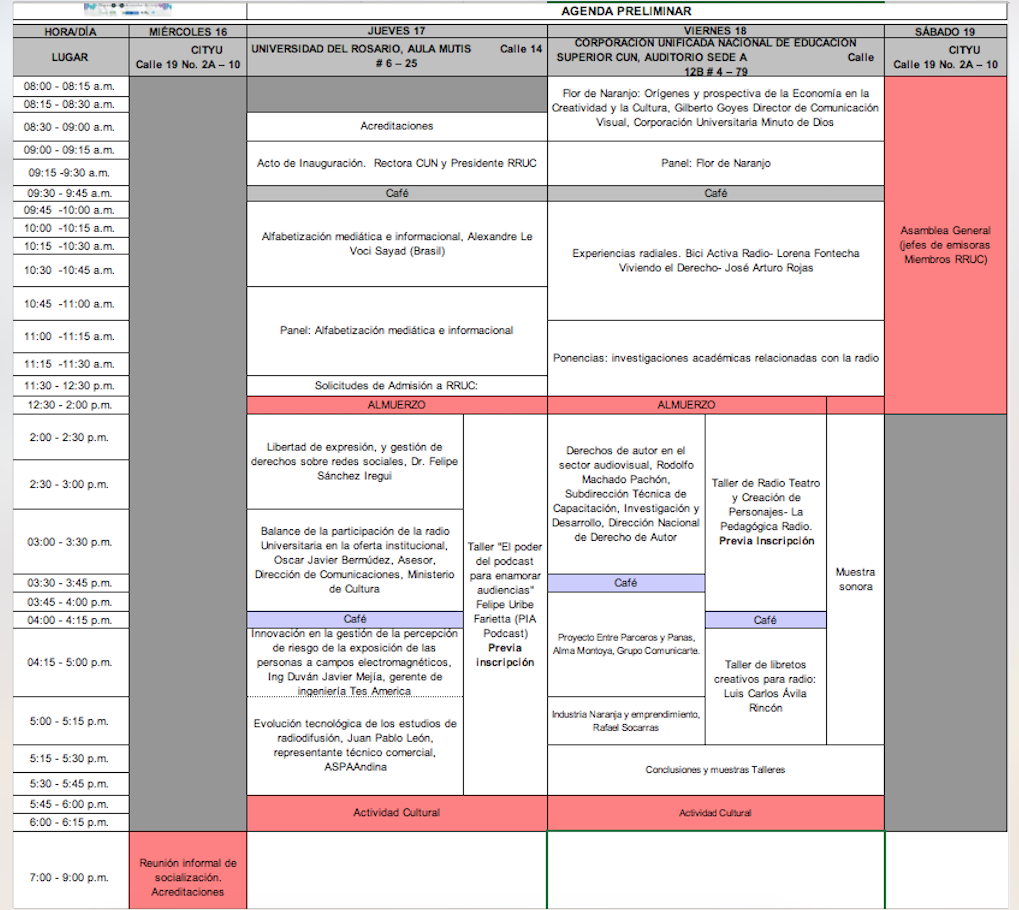Select the "2:00 - 2:30 p.m." time cell
The width and height of the screenshot is (1019, 910).
coord(70,437)
